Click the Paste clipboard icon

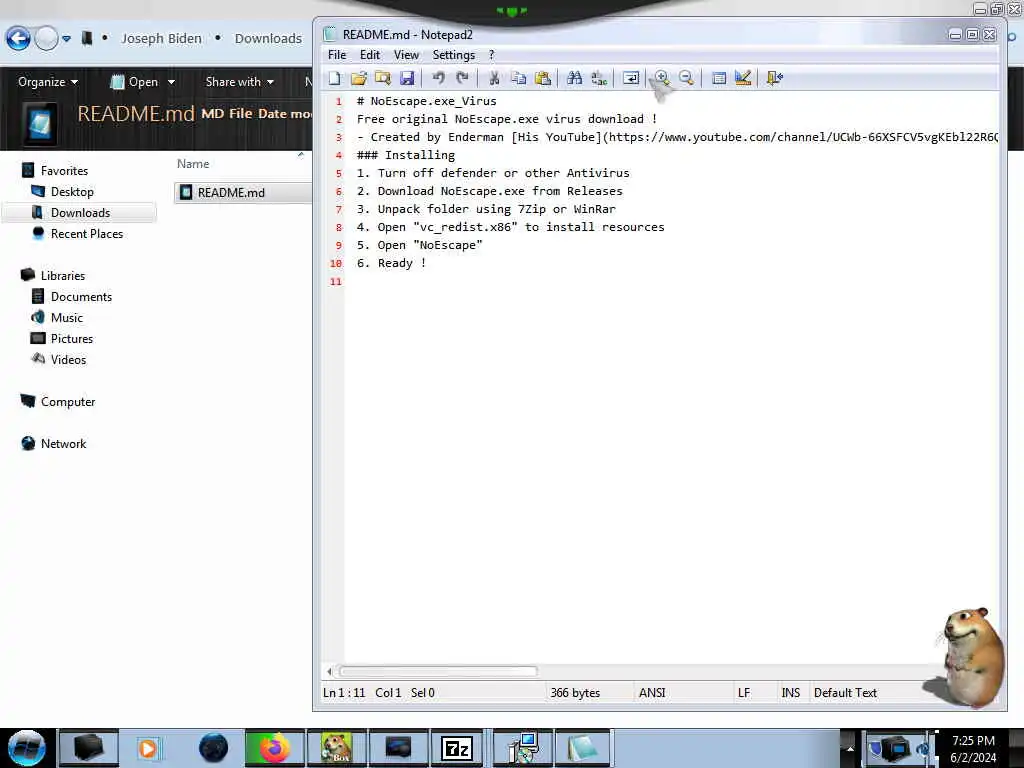point(543,78)
